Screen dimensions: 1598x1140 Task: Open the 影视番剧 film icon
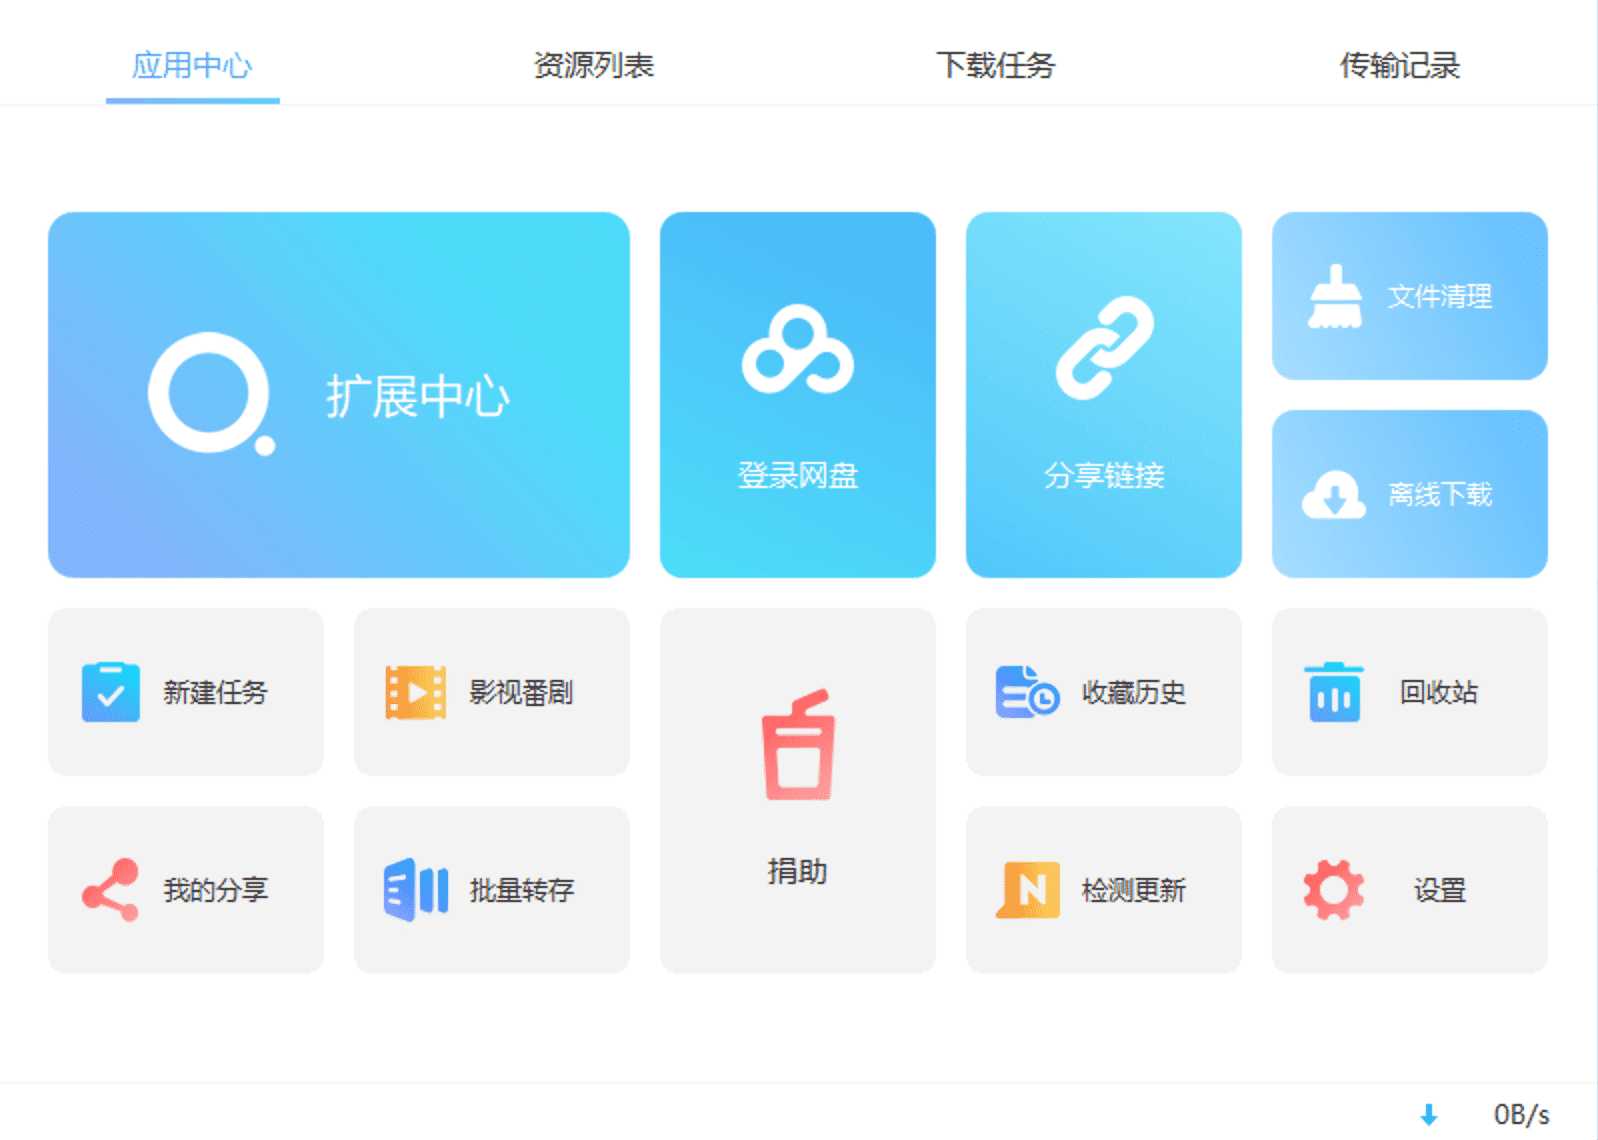416,692
